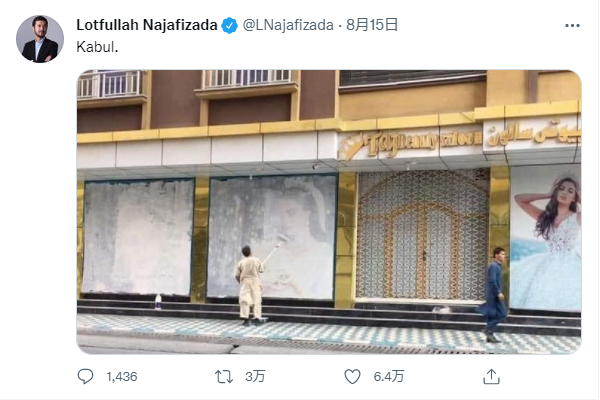Click the bride poster in the photo
This screenshot has width=600, height=400.
click(546, 238)
